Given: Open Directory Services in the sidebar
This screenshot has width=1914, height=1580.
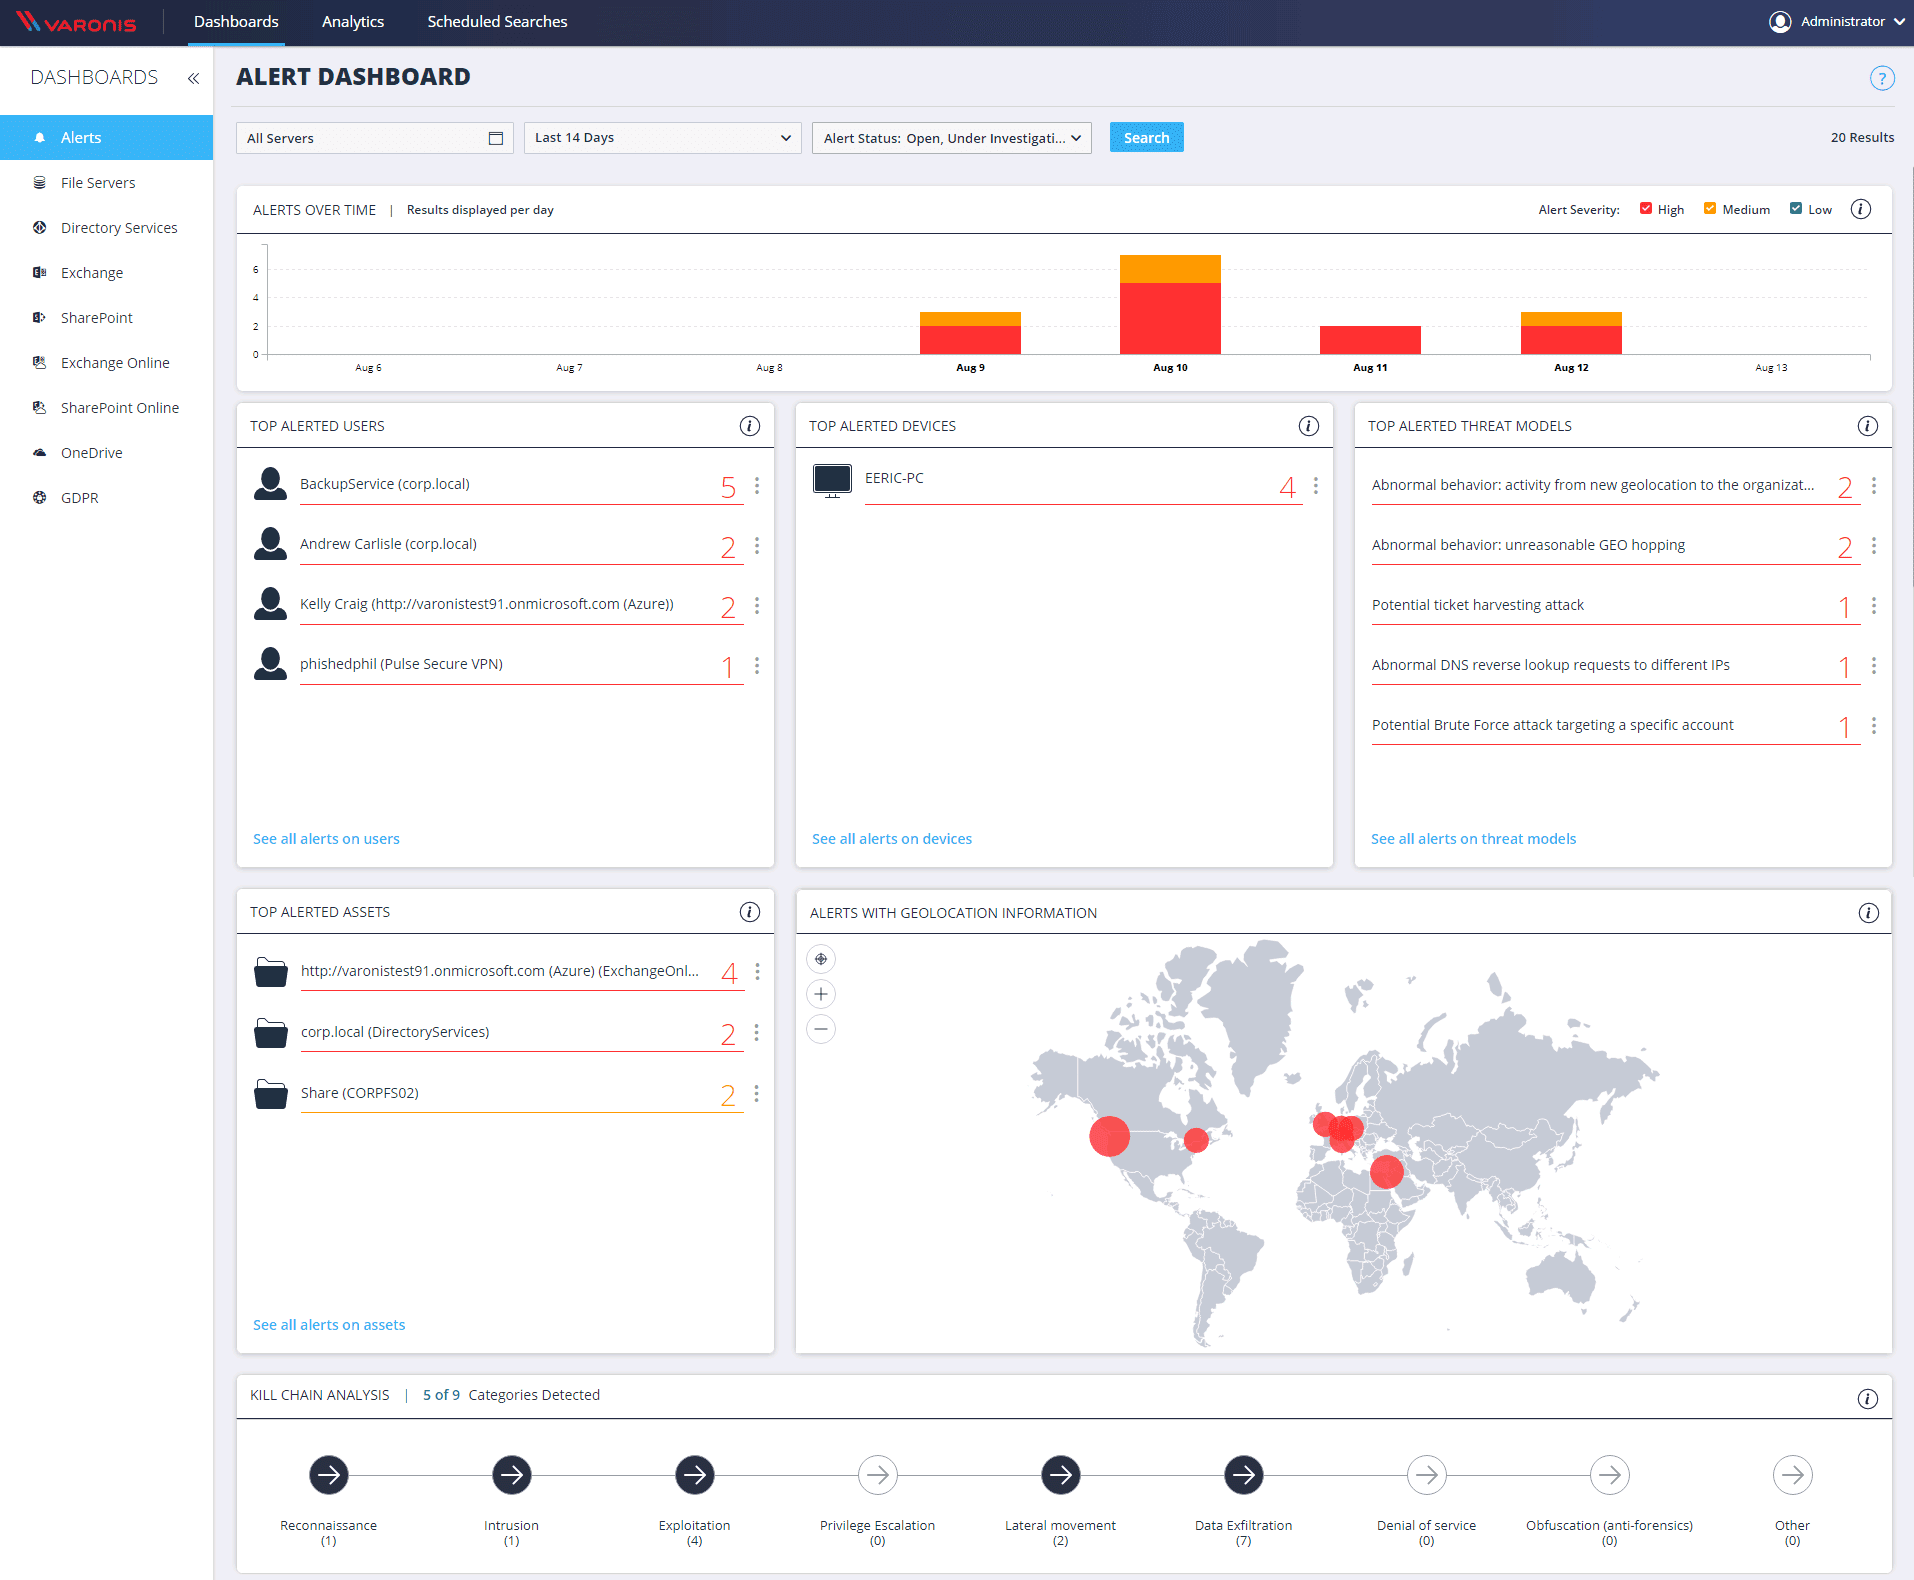Looking at the screenshot, I should coord(119,228).
